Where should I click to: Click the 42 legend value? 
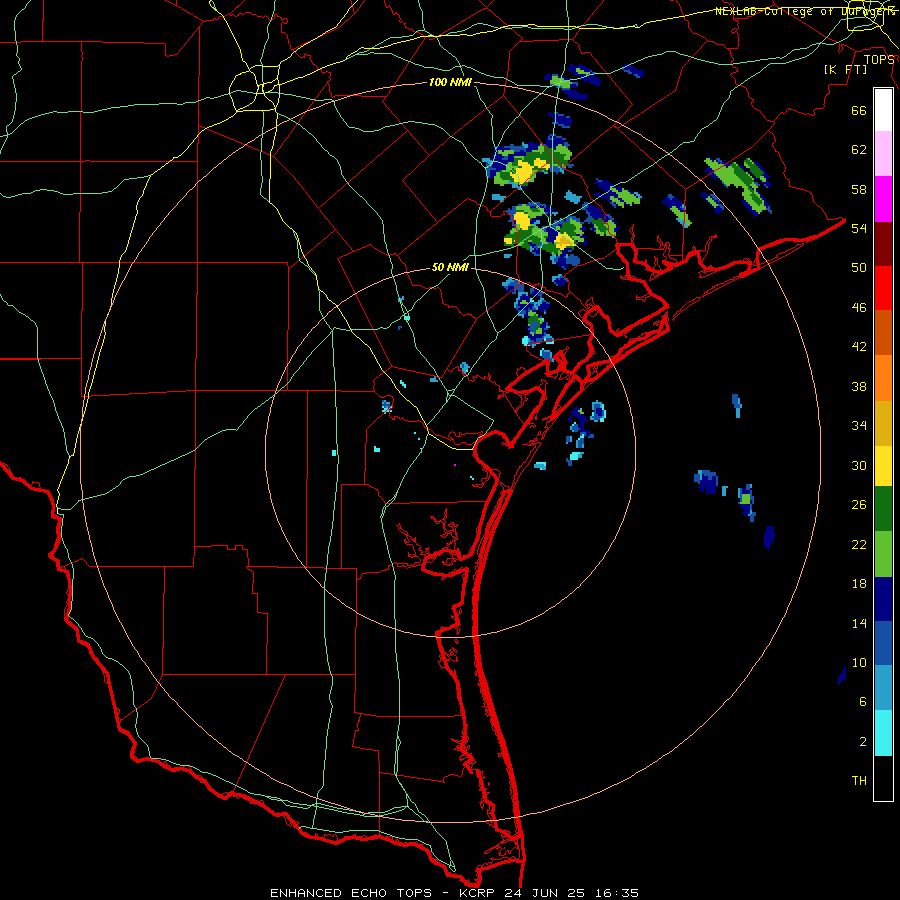tap(859, 347)
